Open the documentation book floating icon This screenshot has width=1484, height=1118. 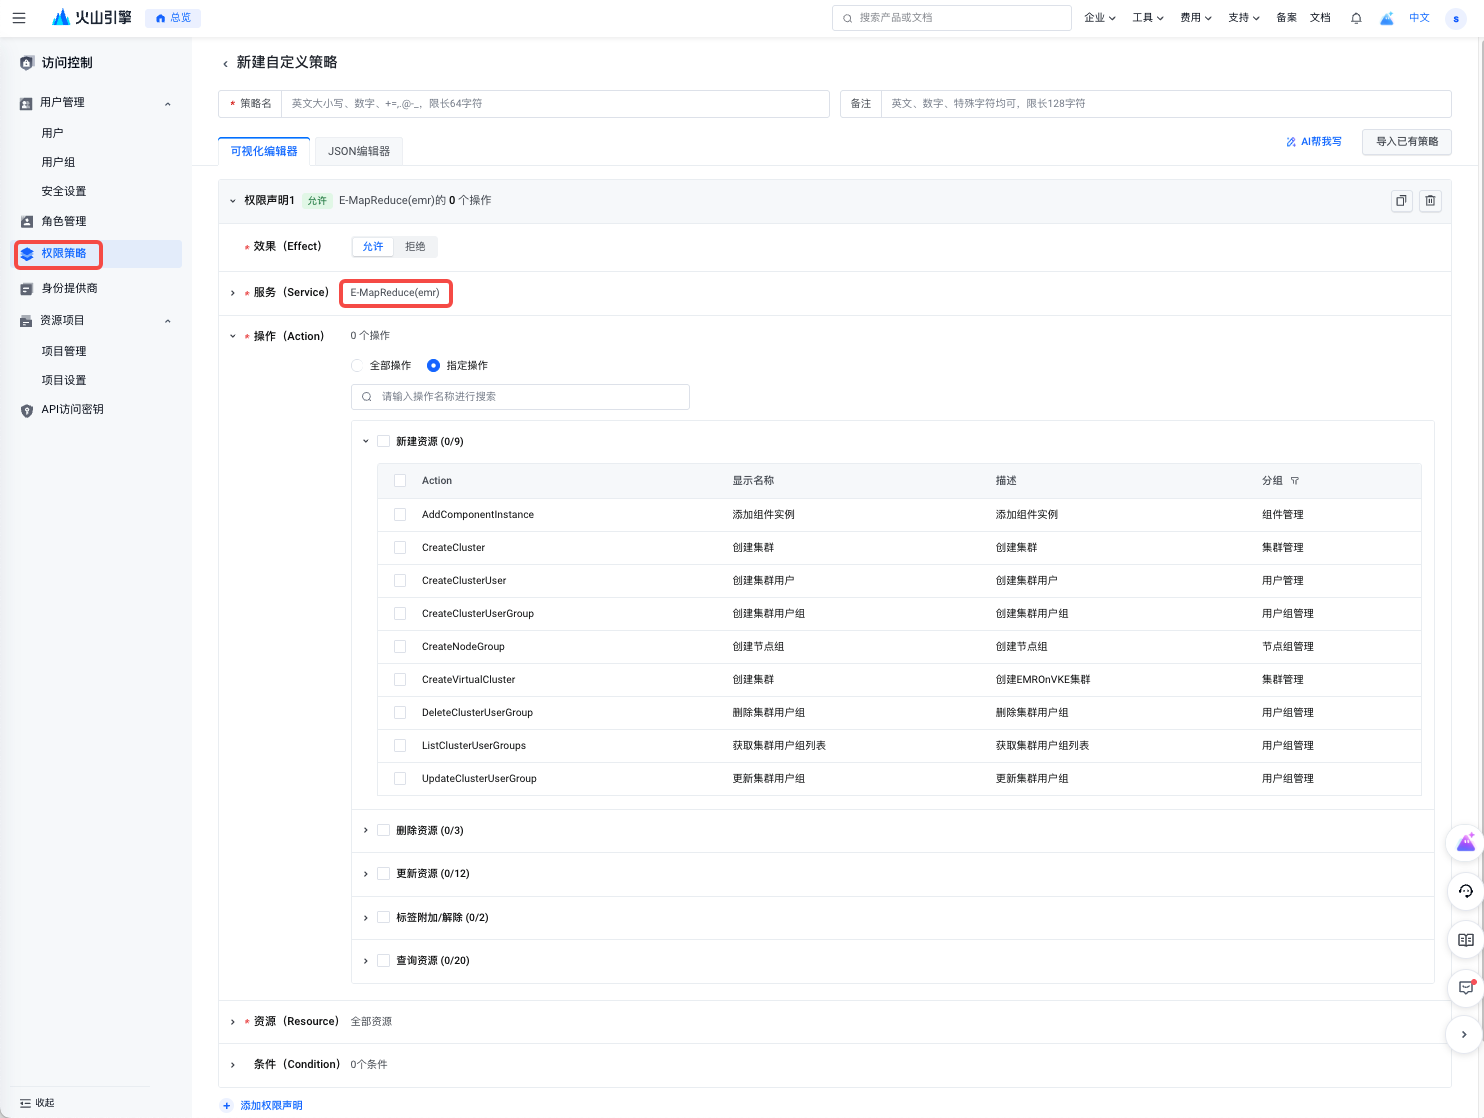(1465, 940)
